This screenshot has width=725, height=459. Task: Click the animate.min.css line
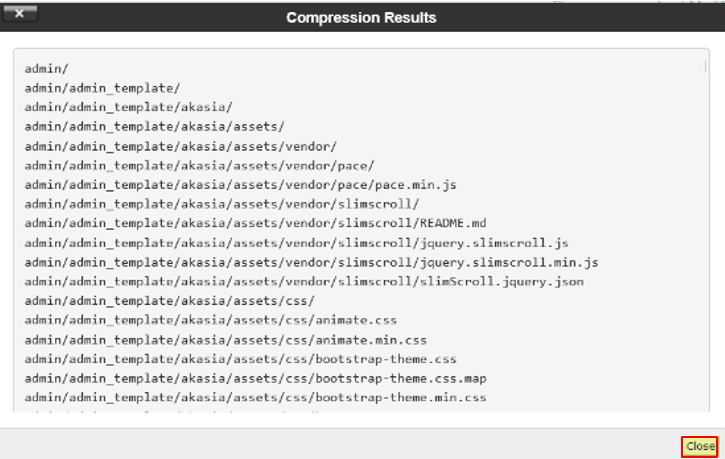click(x=225, y=340)
